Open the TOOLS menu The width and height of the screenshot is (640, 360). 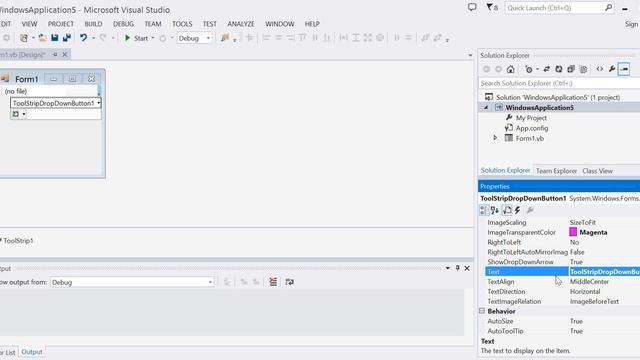coord(182,24)
